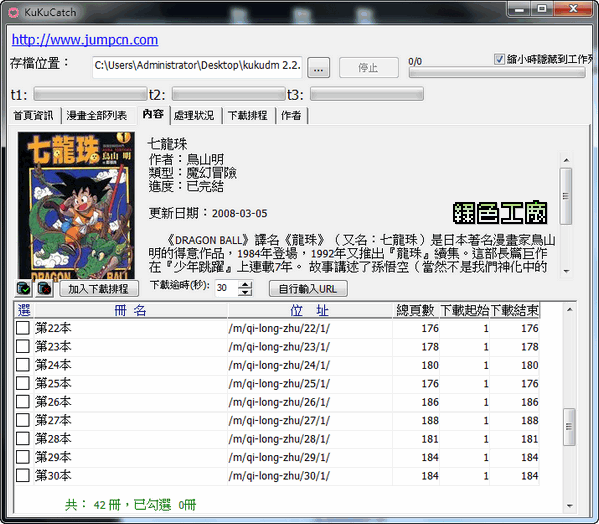Minimize the KuKuCatch window
This screenshot has width=599, height=524.
pos(519,9)
